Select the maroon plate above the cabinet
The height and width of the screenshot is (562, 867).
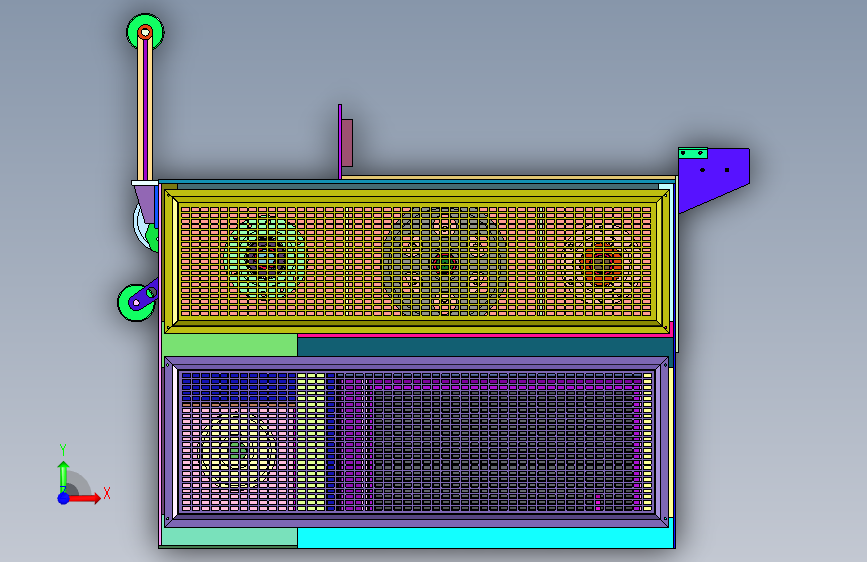pos(347,143)
